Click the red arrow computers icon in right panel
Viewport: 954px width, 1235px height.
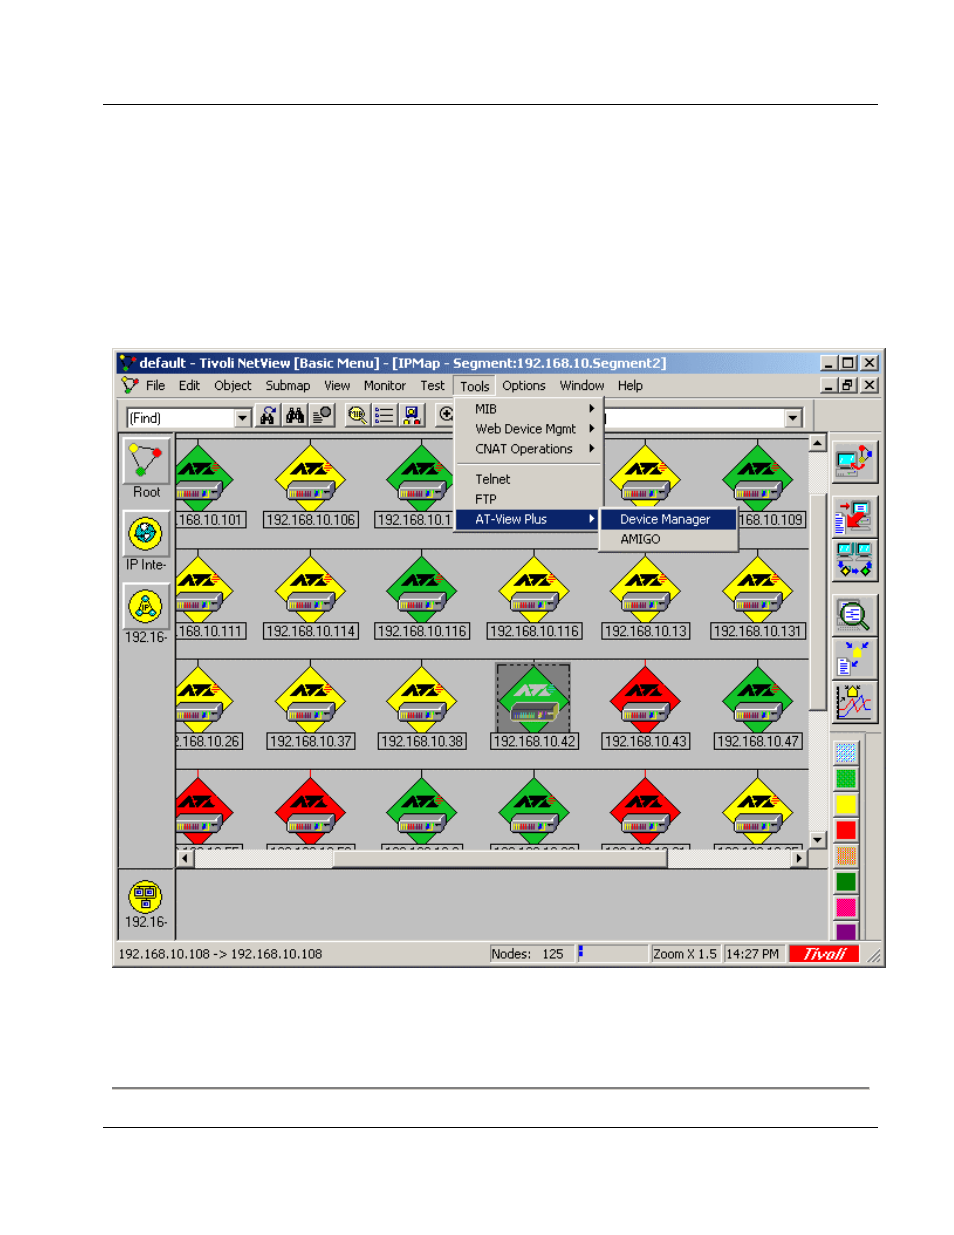854,516
